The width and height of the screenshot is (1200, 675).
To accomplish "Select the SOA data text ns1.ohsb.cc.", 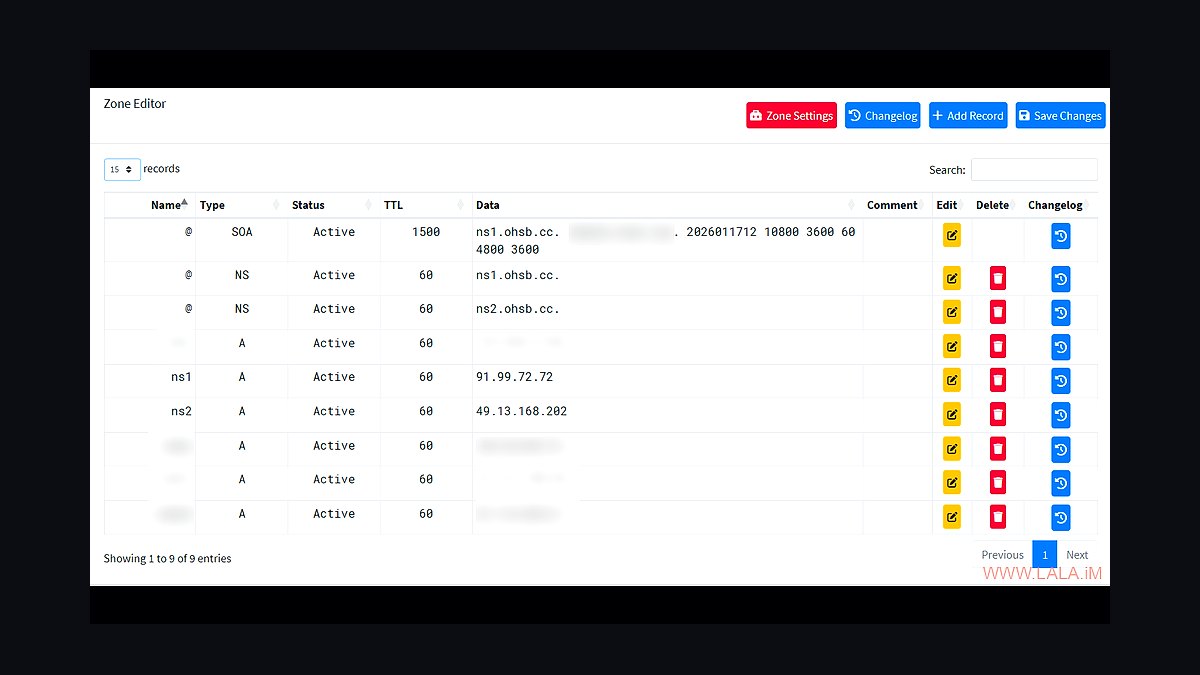I will (x=518, y=232).
